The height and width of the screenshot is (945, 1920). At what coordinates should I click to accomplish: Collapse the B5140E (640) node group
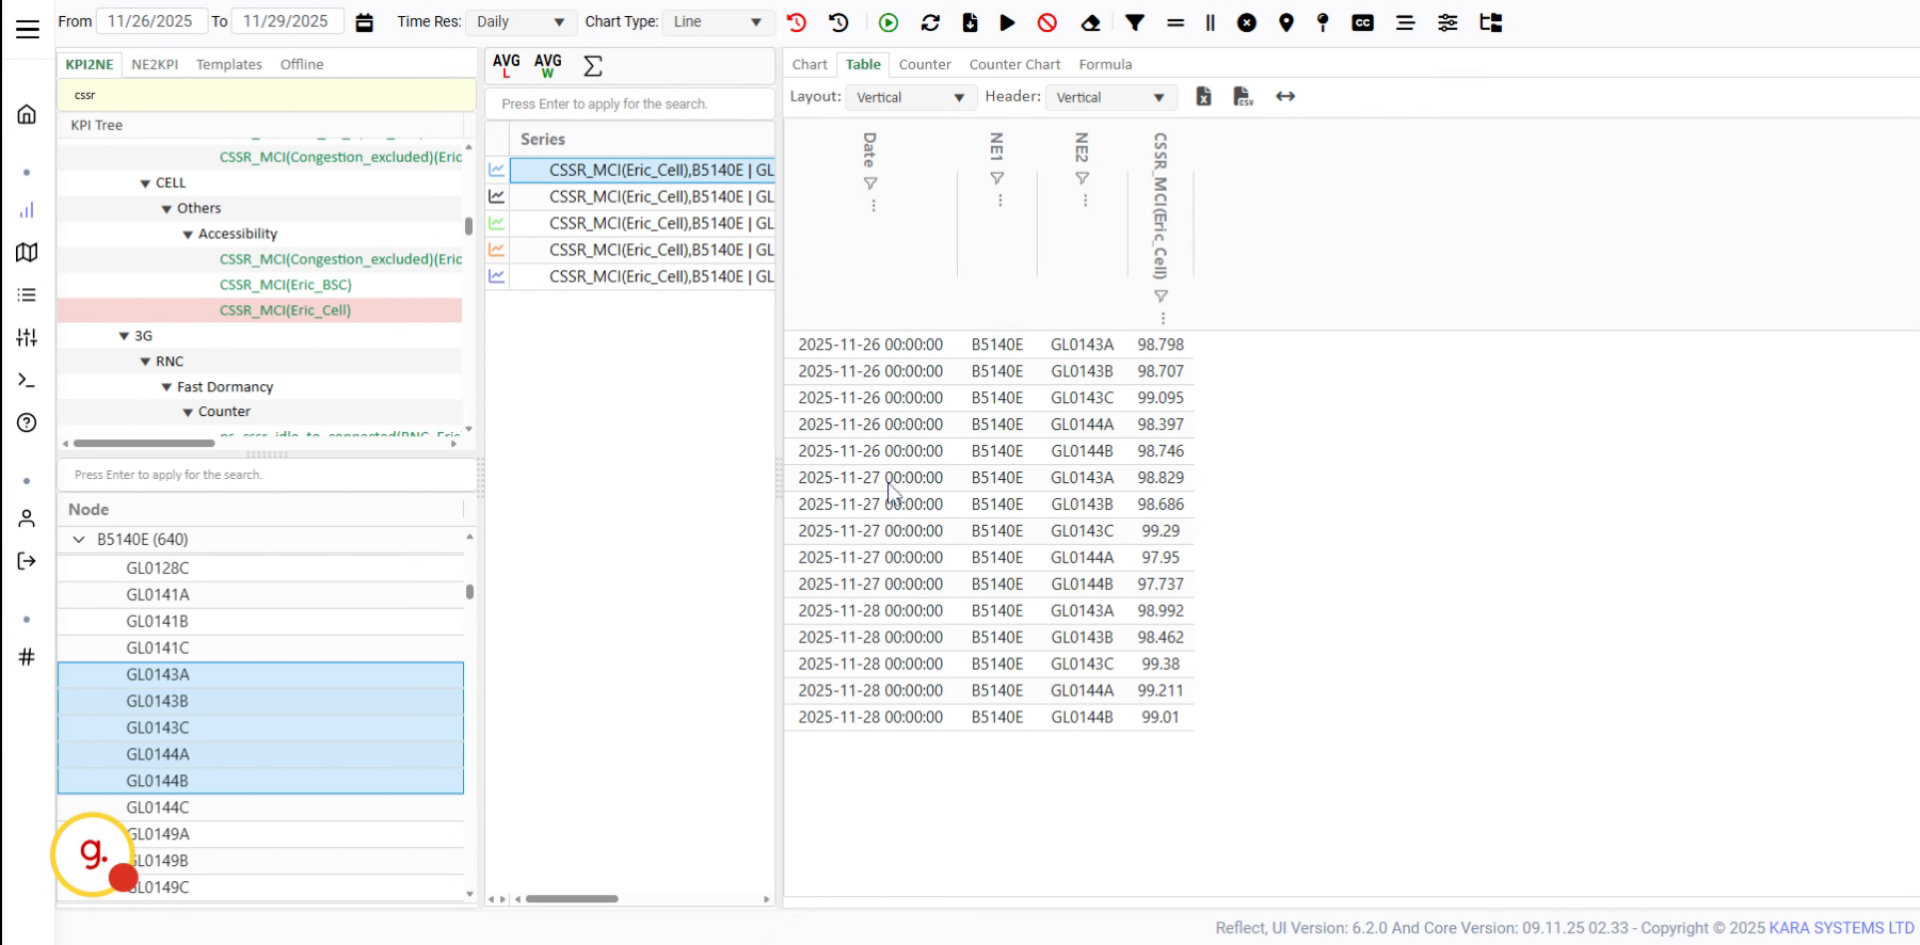click(x=79, y=539)
